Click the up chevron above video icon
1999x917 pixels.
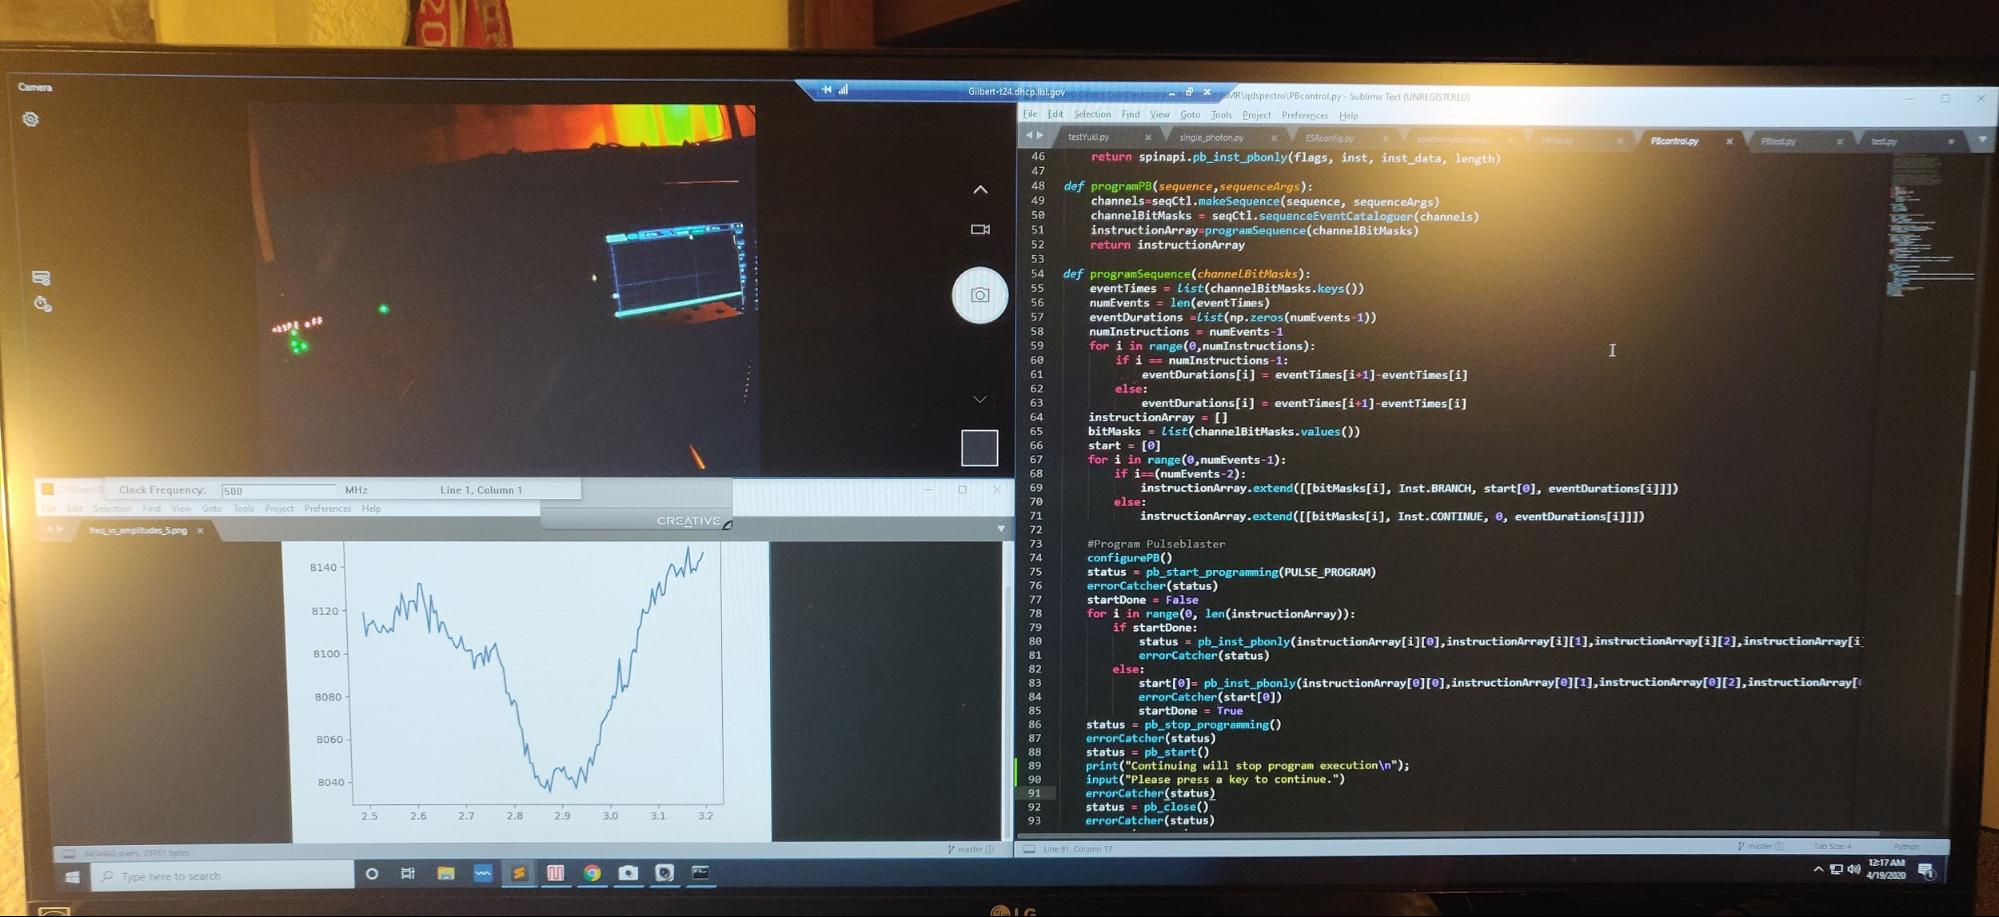pos(980,189)
